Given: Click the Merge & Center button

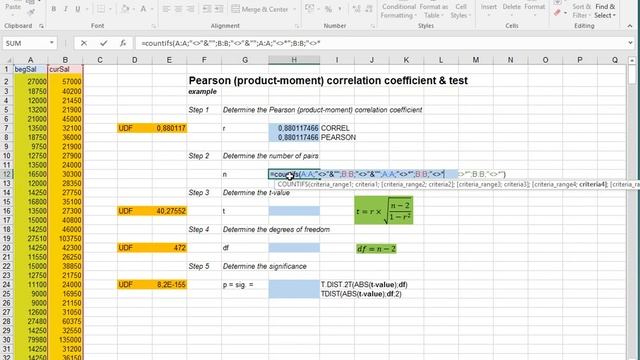Looking at the screenshot, I should [x=260, y=9].
